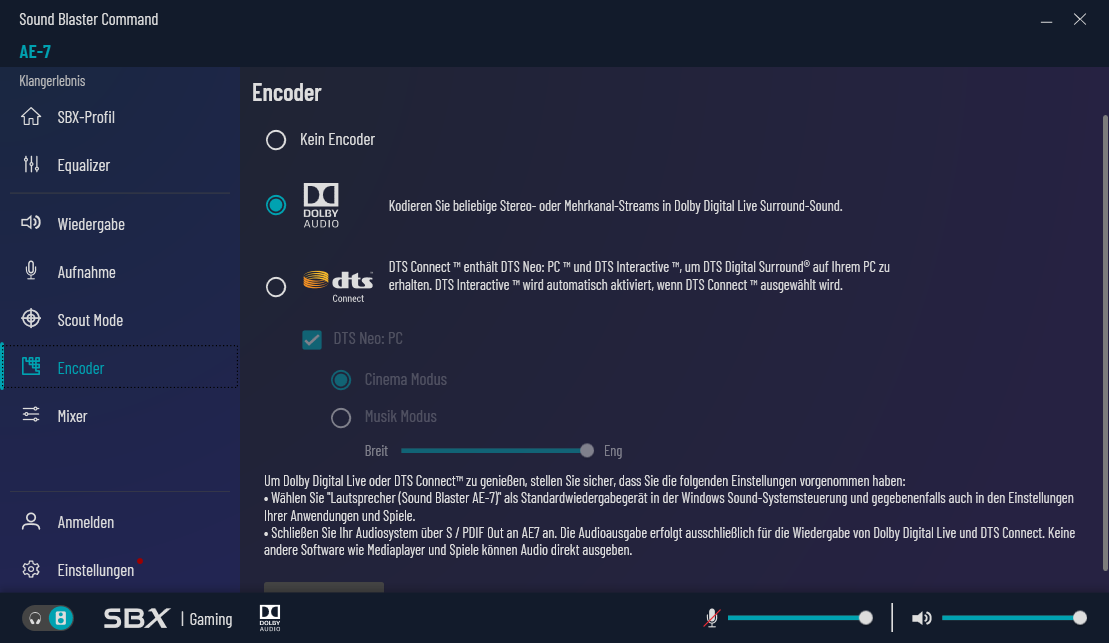This screenshot has width=1109, height=643.
Task: Select the Cinema Modus radio button
Action: point(341,381)
